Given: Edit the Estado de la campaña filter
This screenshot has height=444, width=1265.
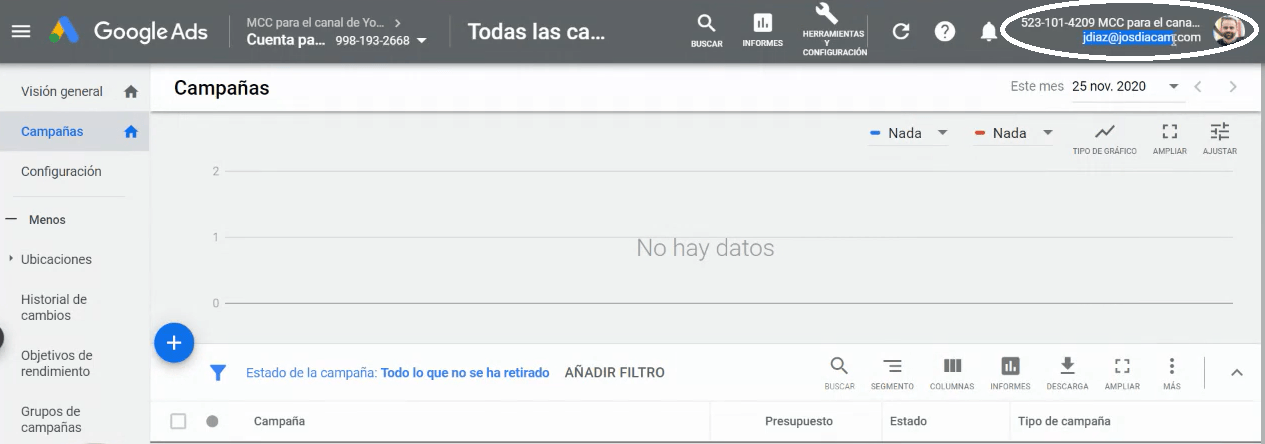Looking at the screenshot, I should 398,373.
